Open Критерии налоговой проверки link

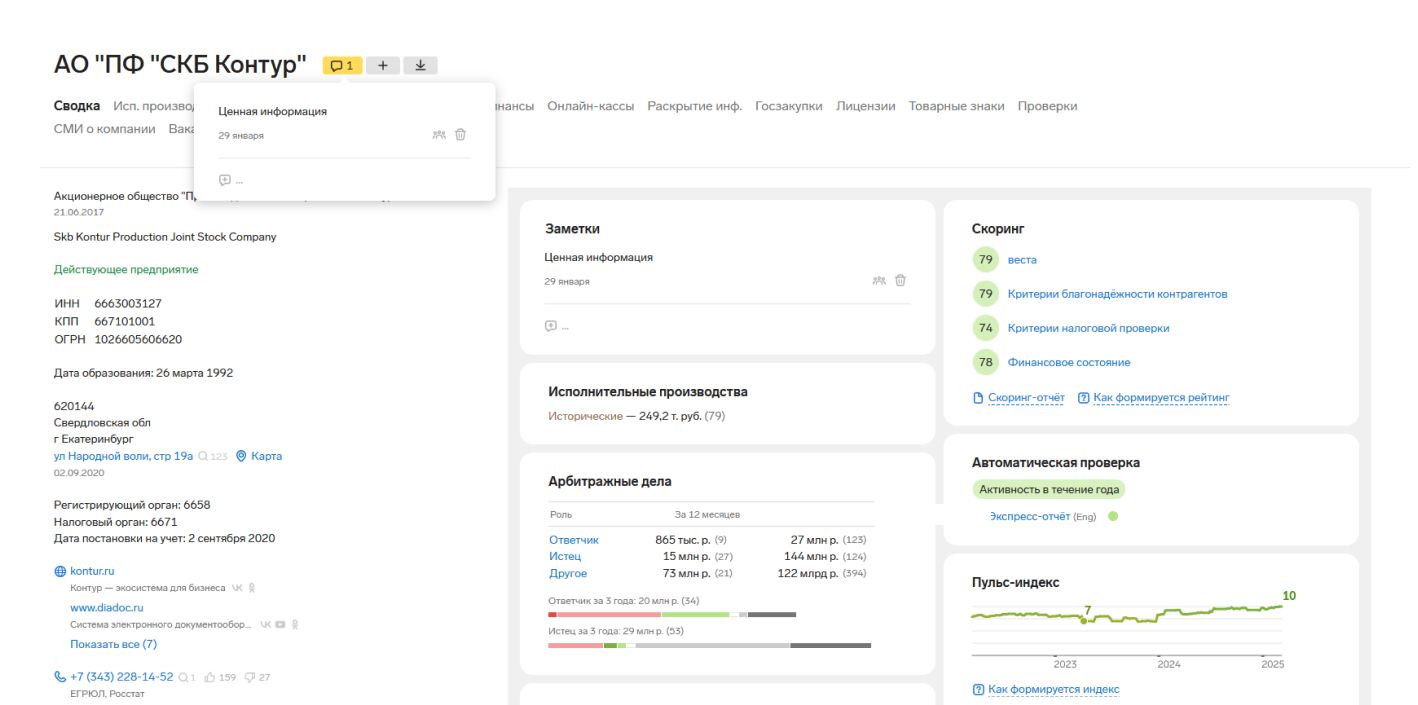coord(1088,328)
